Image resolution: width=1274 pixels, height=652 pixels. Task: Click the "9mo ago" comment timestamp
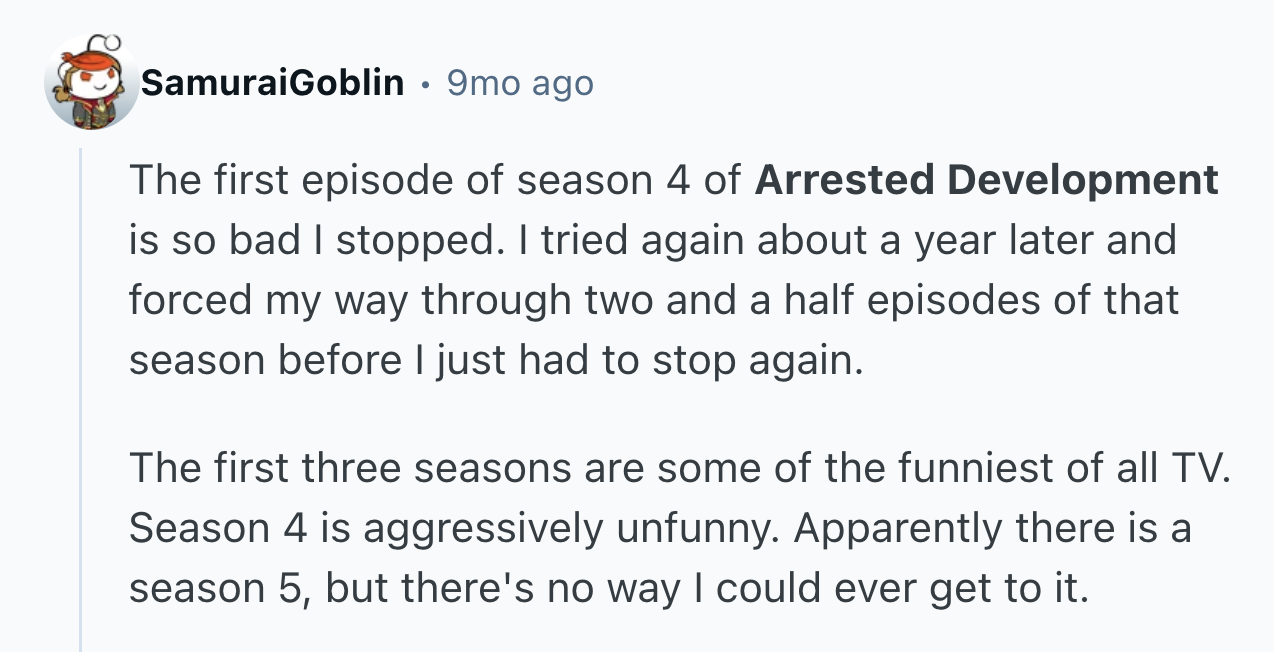pyautogui.click(x=520, y=84)
